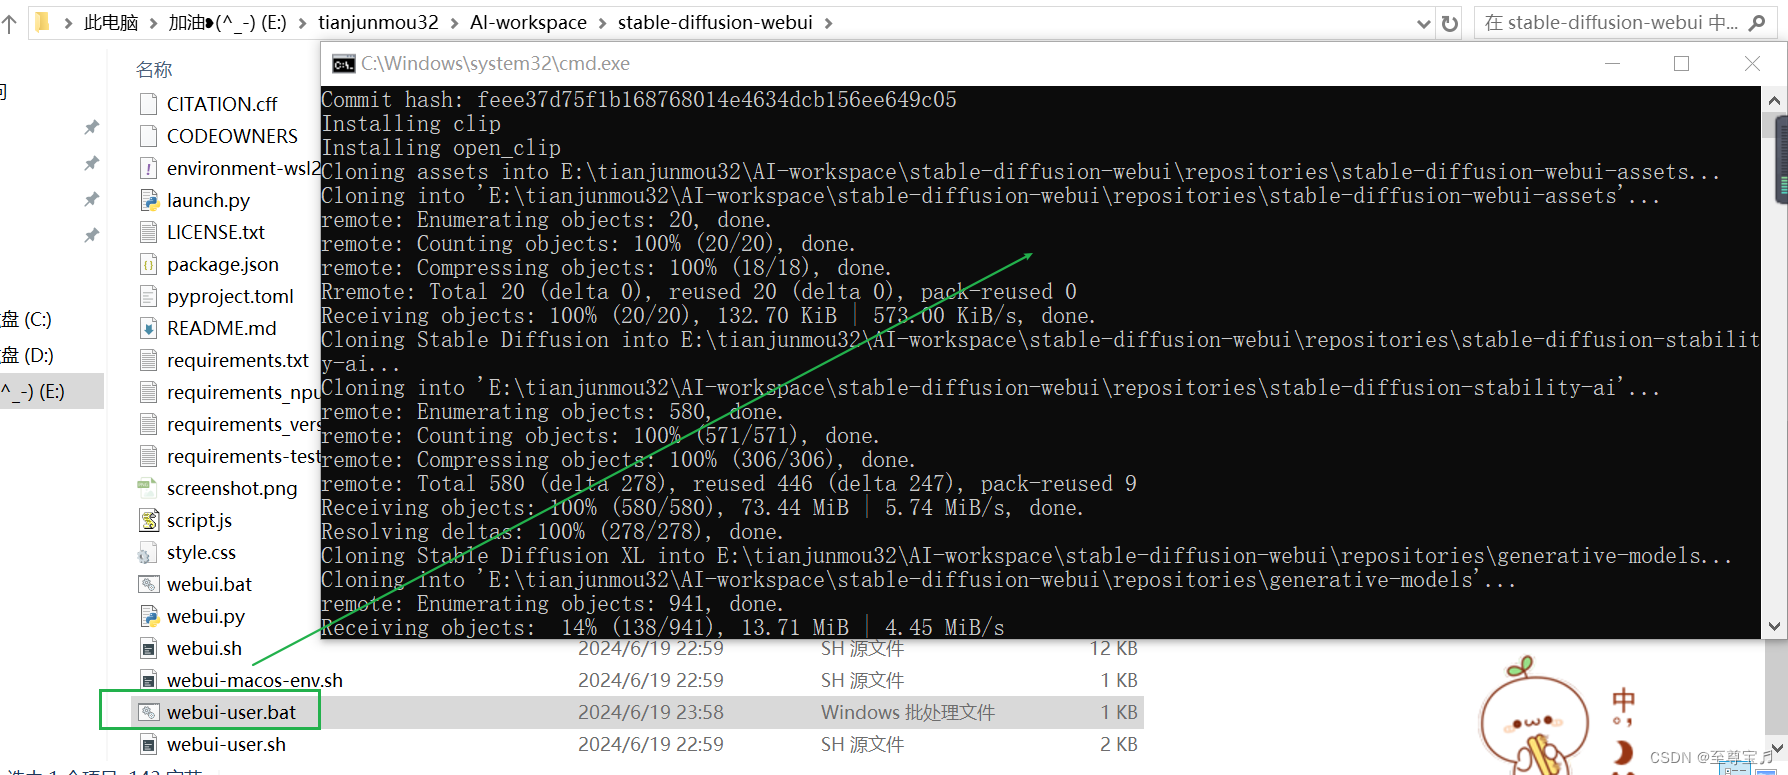Click the stable-diffusion-webui breadcrumb segment
This screenshot has width=1788, height=775.
click(x=715, y=22)
